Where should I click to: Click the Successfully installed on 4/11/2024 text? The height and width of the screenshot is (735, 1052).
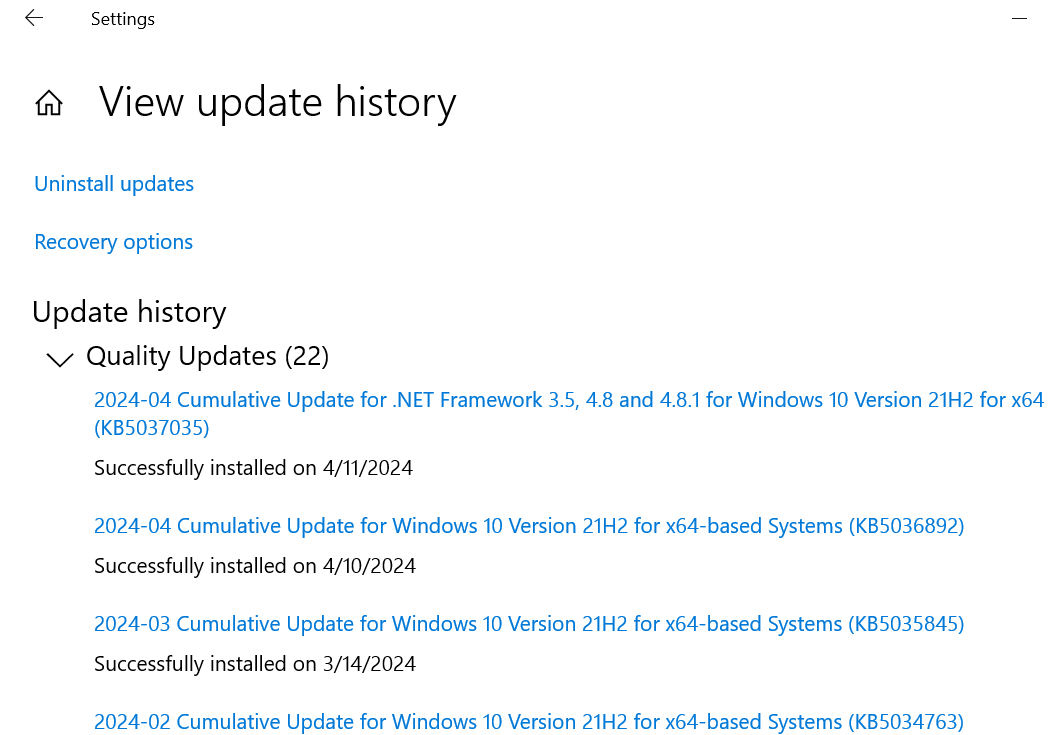point(254,467)
